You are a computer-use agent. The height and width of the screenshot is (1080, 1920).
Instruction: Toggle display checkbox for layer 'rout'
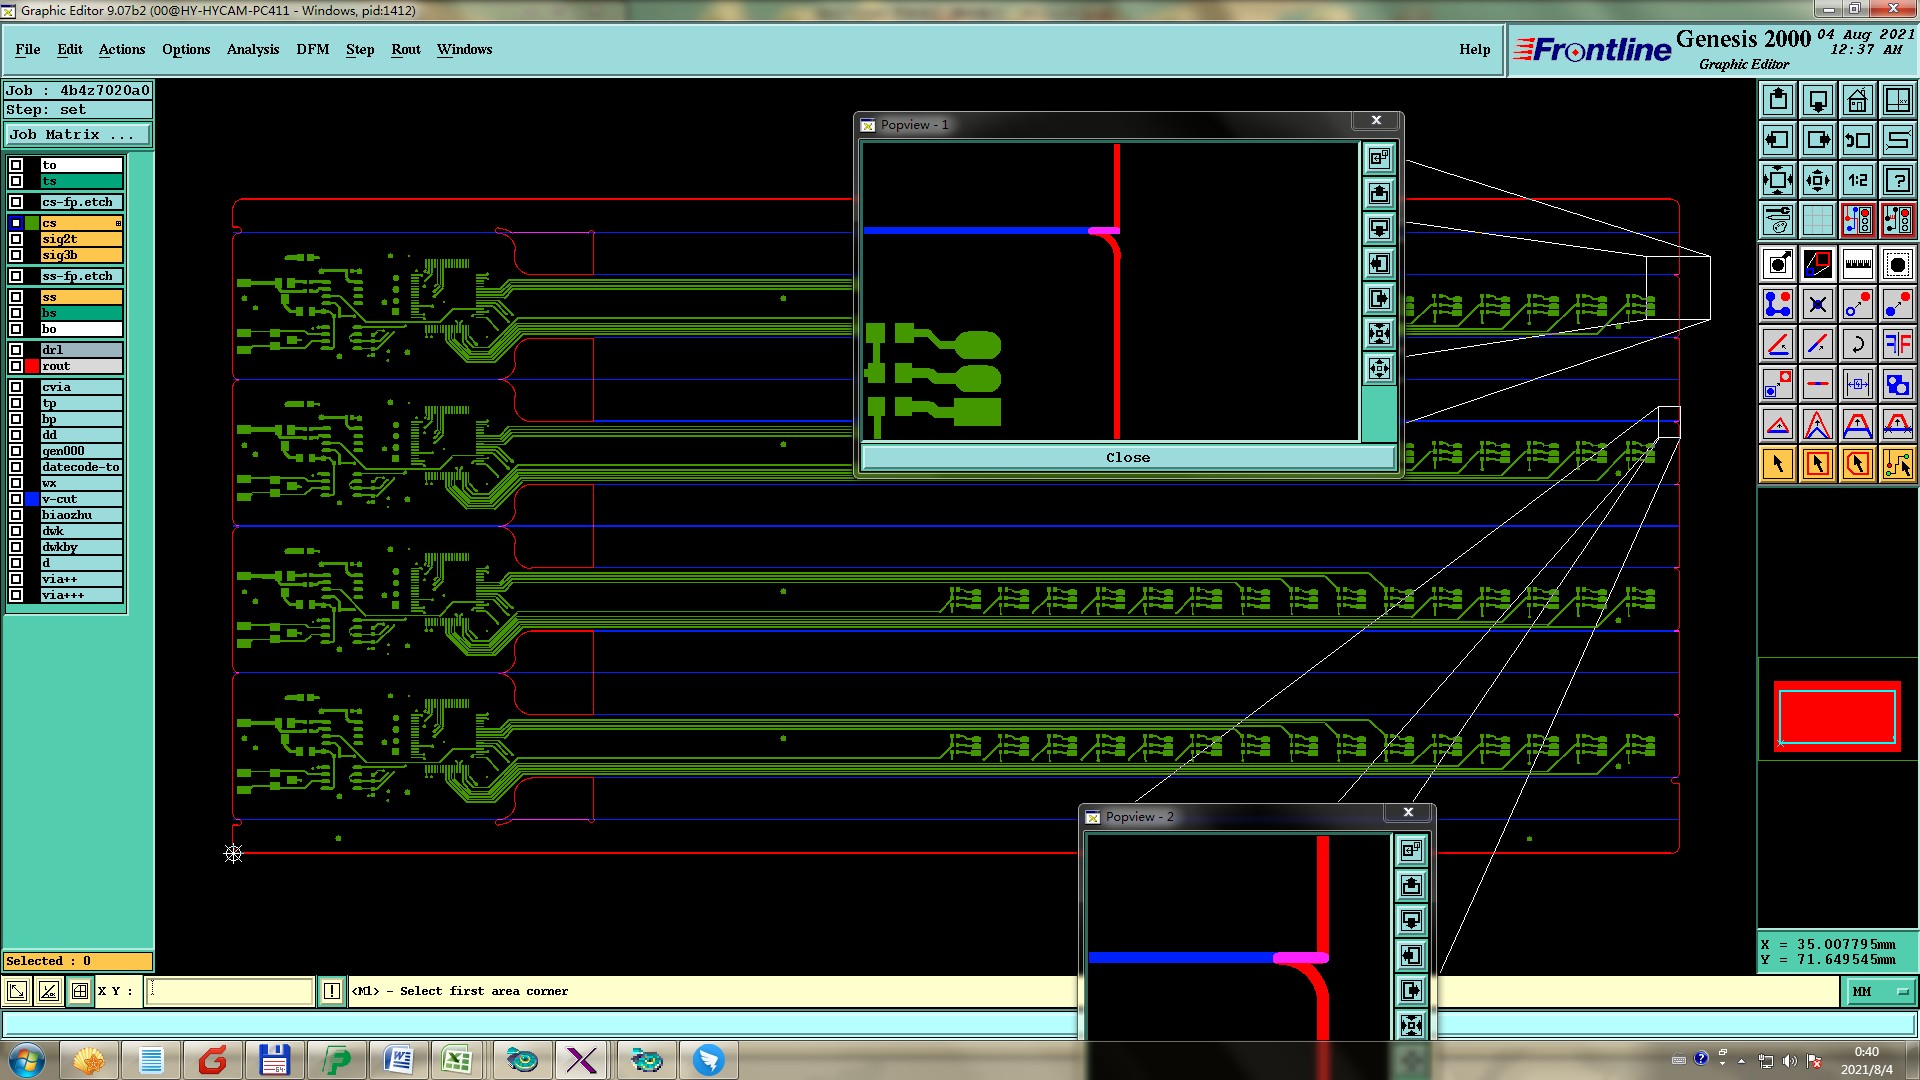pyautogui.click(x=16, y=366)
